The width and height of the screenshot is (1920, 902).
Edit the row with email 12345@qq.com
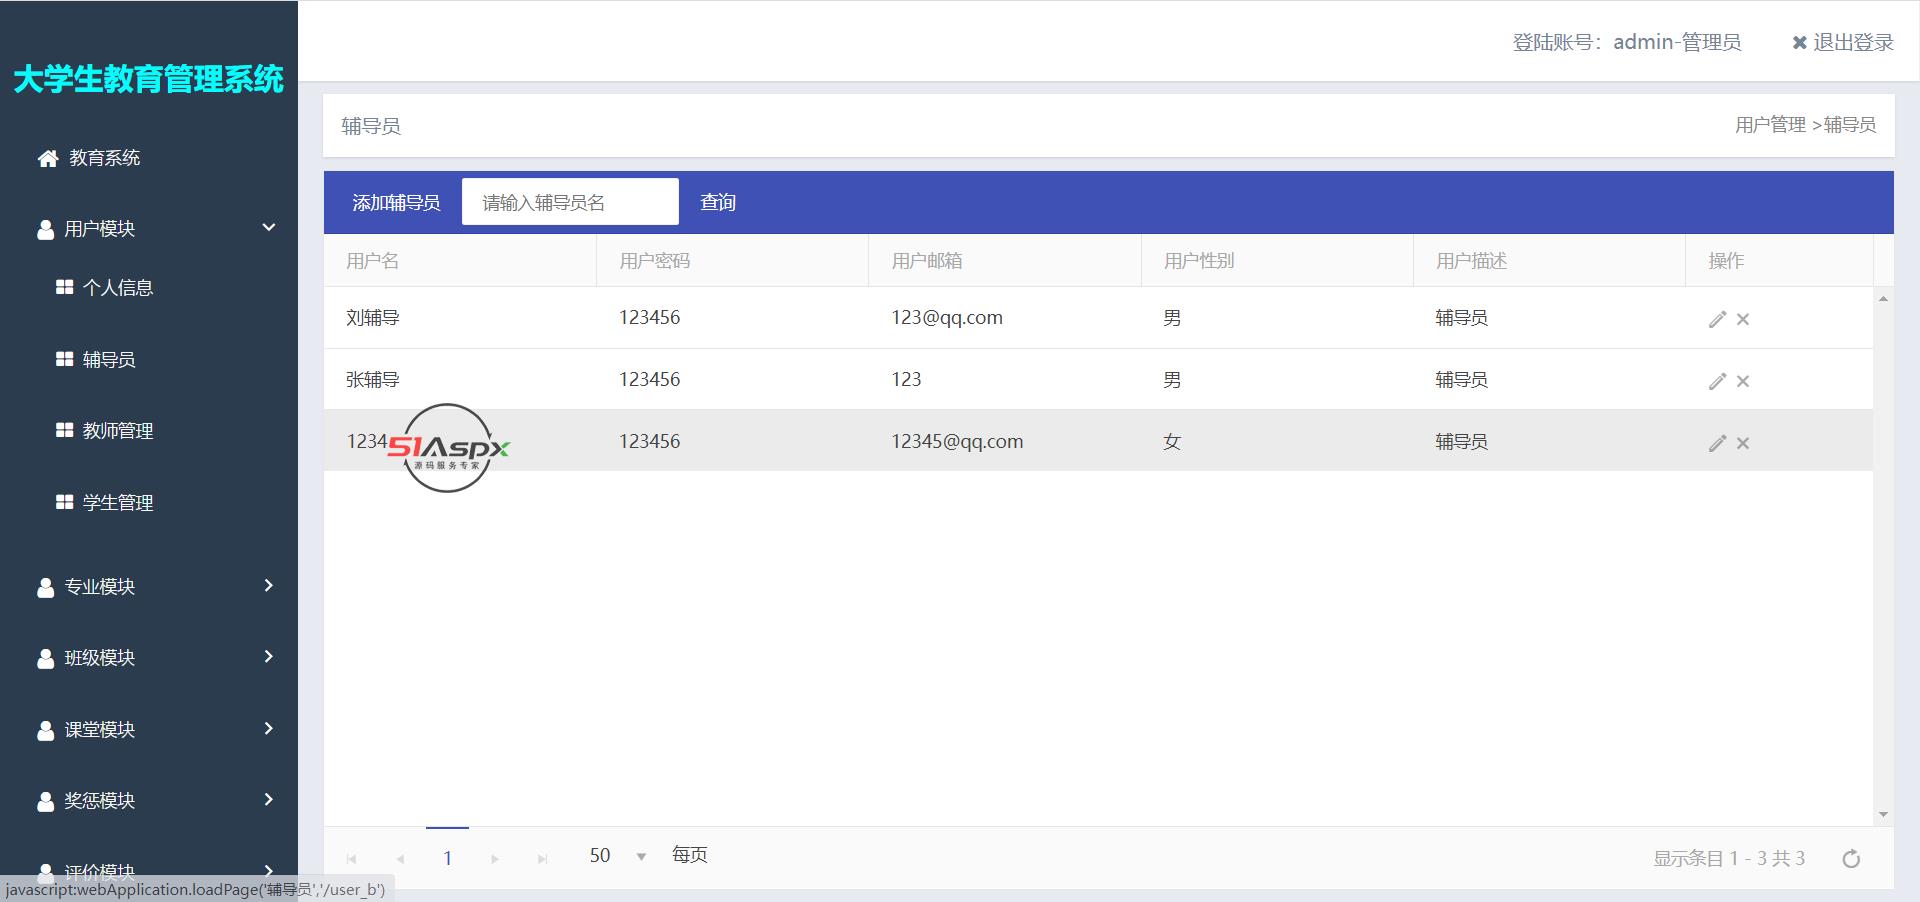(1717, 443)
